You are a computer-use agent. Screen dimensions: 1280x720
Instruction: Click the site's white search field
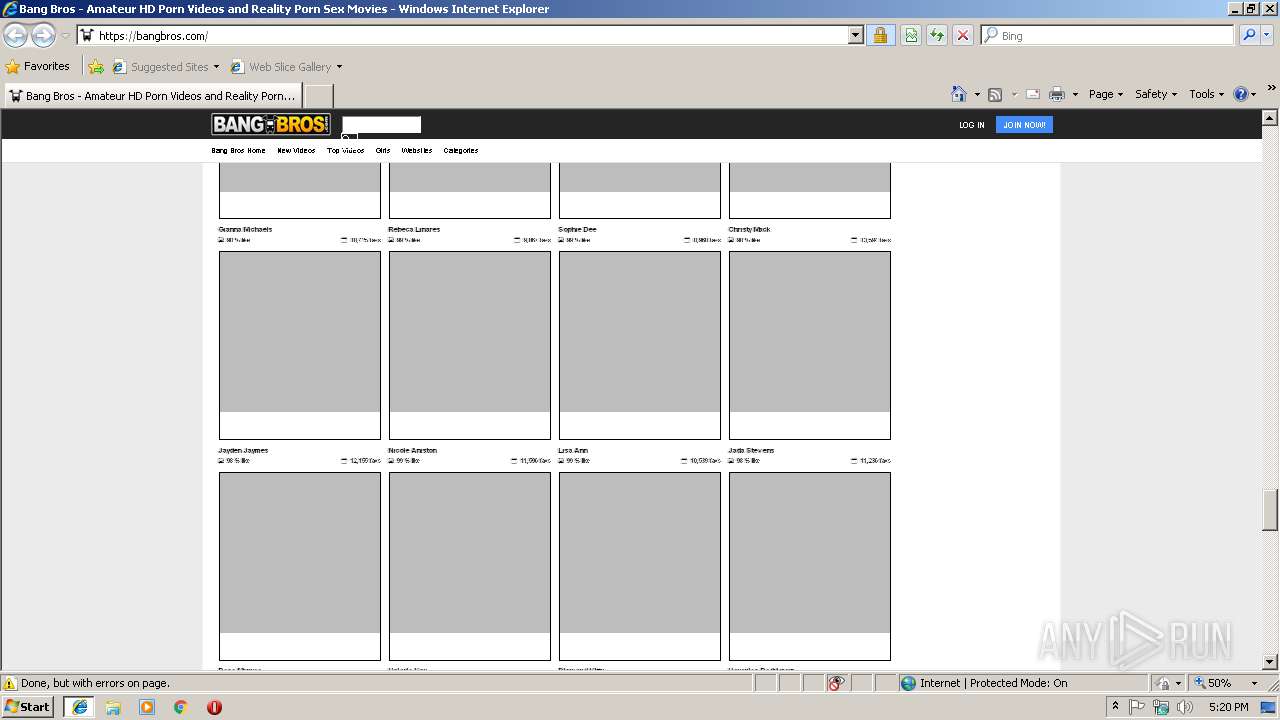coord(381,124)
